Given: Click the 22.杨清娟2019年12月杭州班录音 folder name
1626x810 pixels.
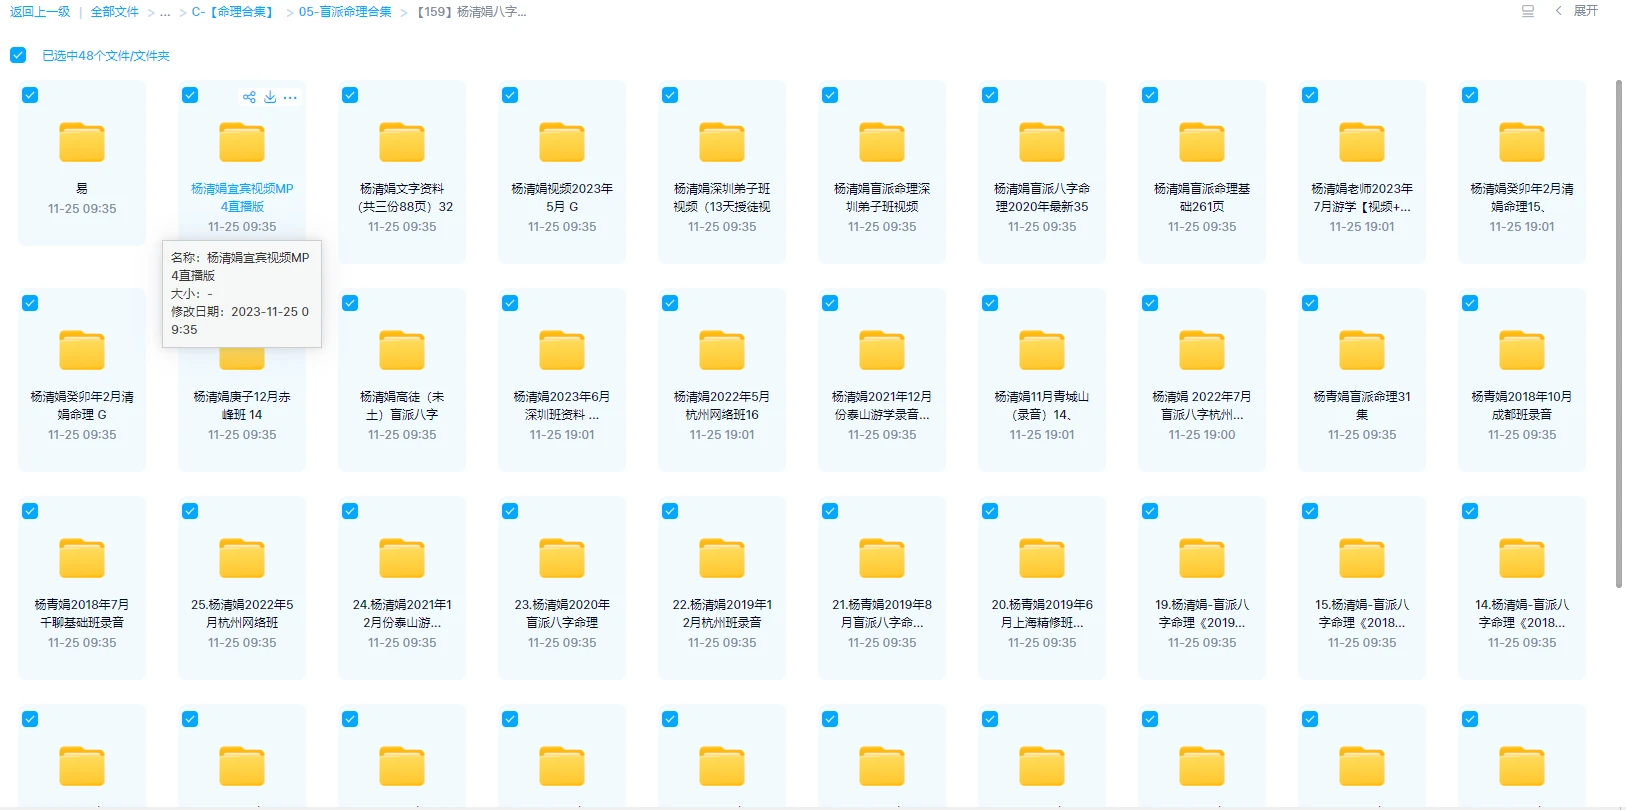Looking at the screenshot, I should pyautogui.click(x=722, y=613).
